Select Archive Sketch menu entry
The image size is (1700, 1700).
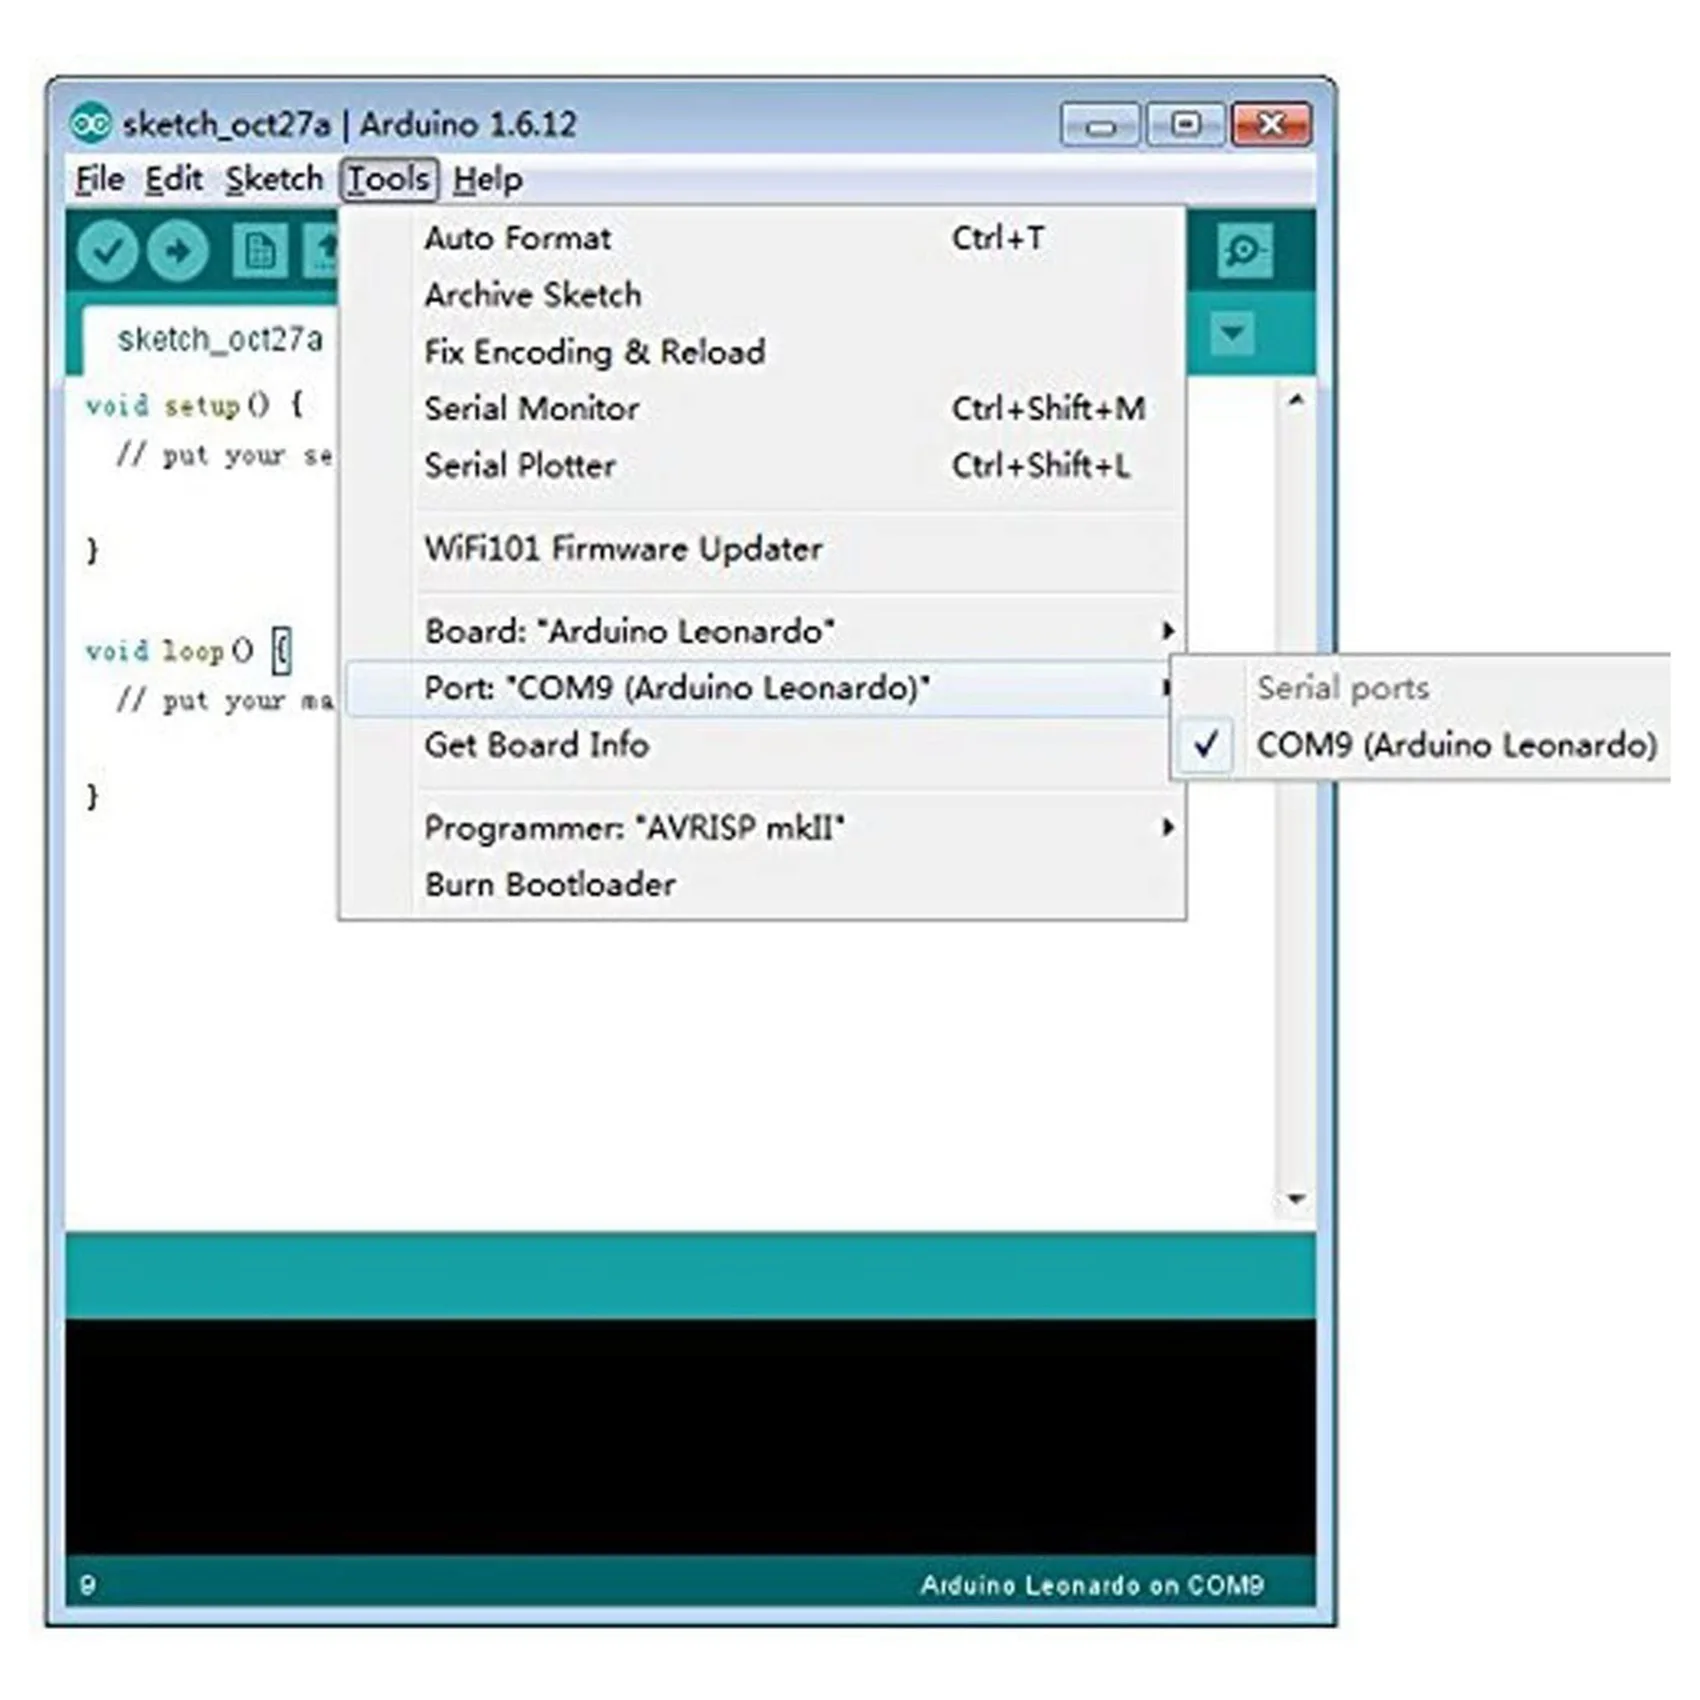tap(764, 295)
